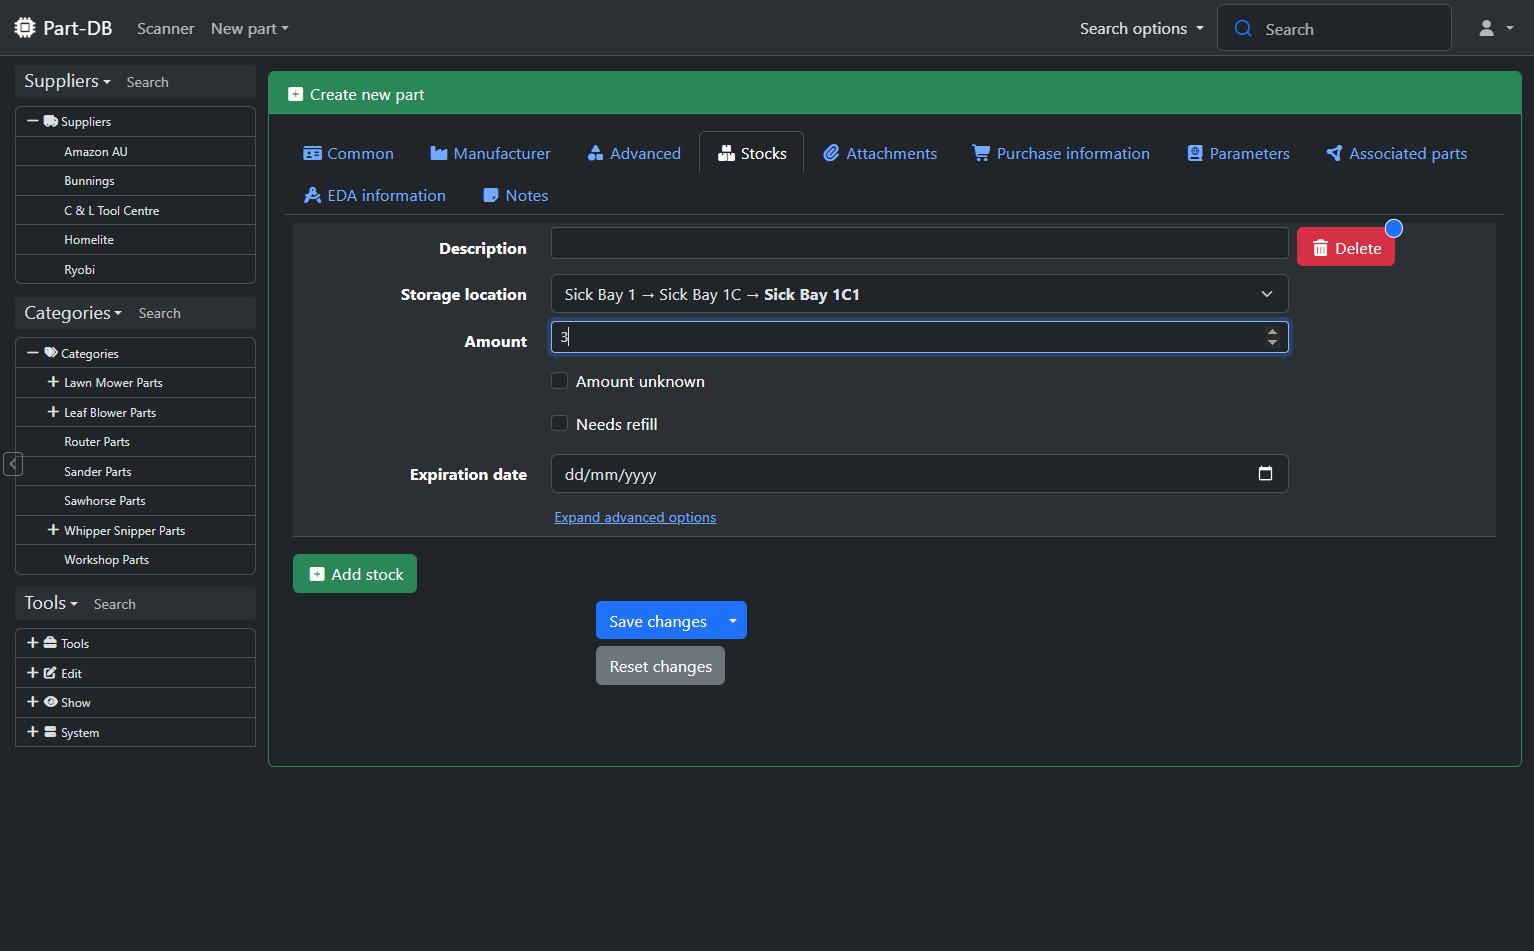Click the sidebar collapse arrow icon
1534x951 pixels.
(13, 464)
